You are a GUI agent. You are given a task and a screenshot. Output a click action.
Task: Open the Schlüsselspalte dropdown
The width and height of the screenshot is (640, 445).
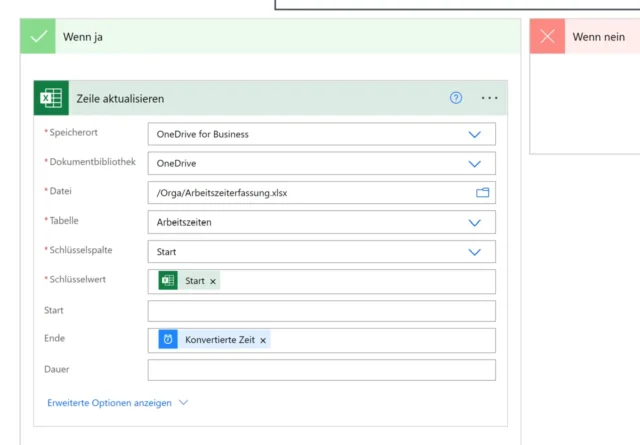pos(474,252)
